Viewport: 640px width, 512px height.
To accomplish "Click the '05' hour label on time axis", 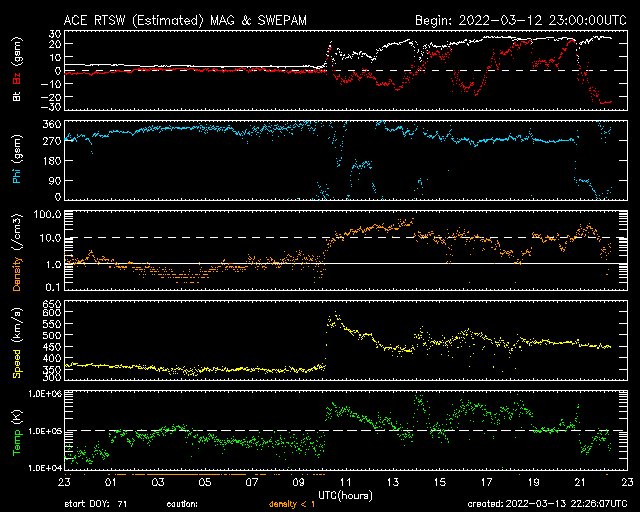I will 205,482.
